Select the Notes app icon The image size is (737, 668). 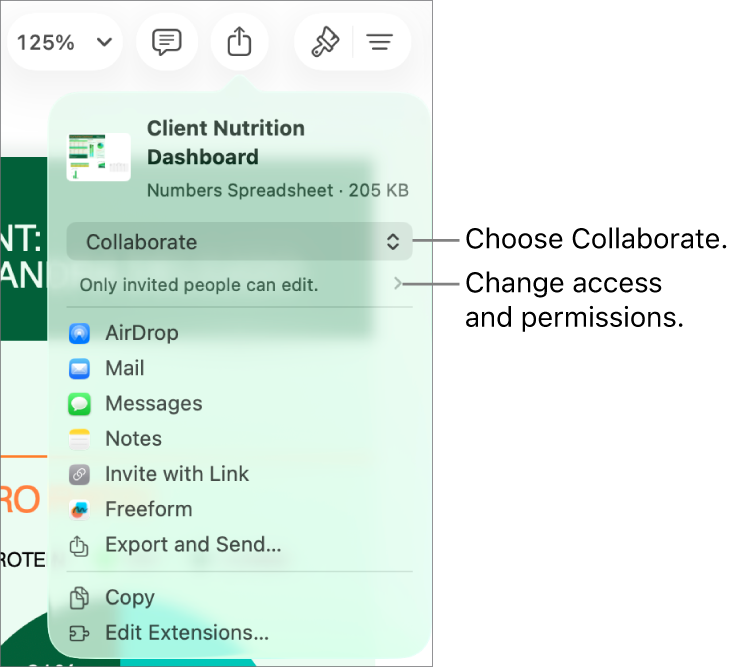(x=79, y=439)
